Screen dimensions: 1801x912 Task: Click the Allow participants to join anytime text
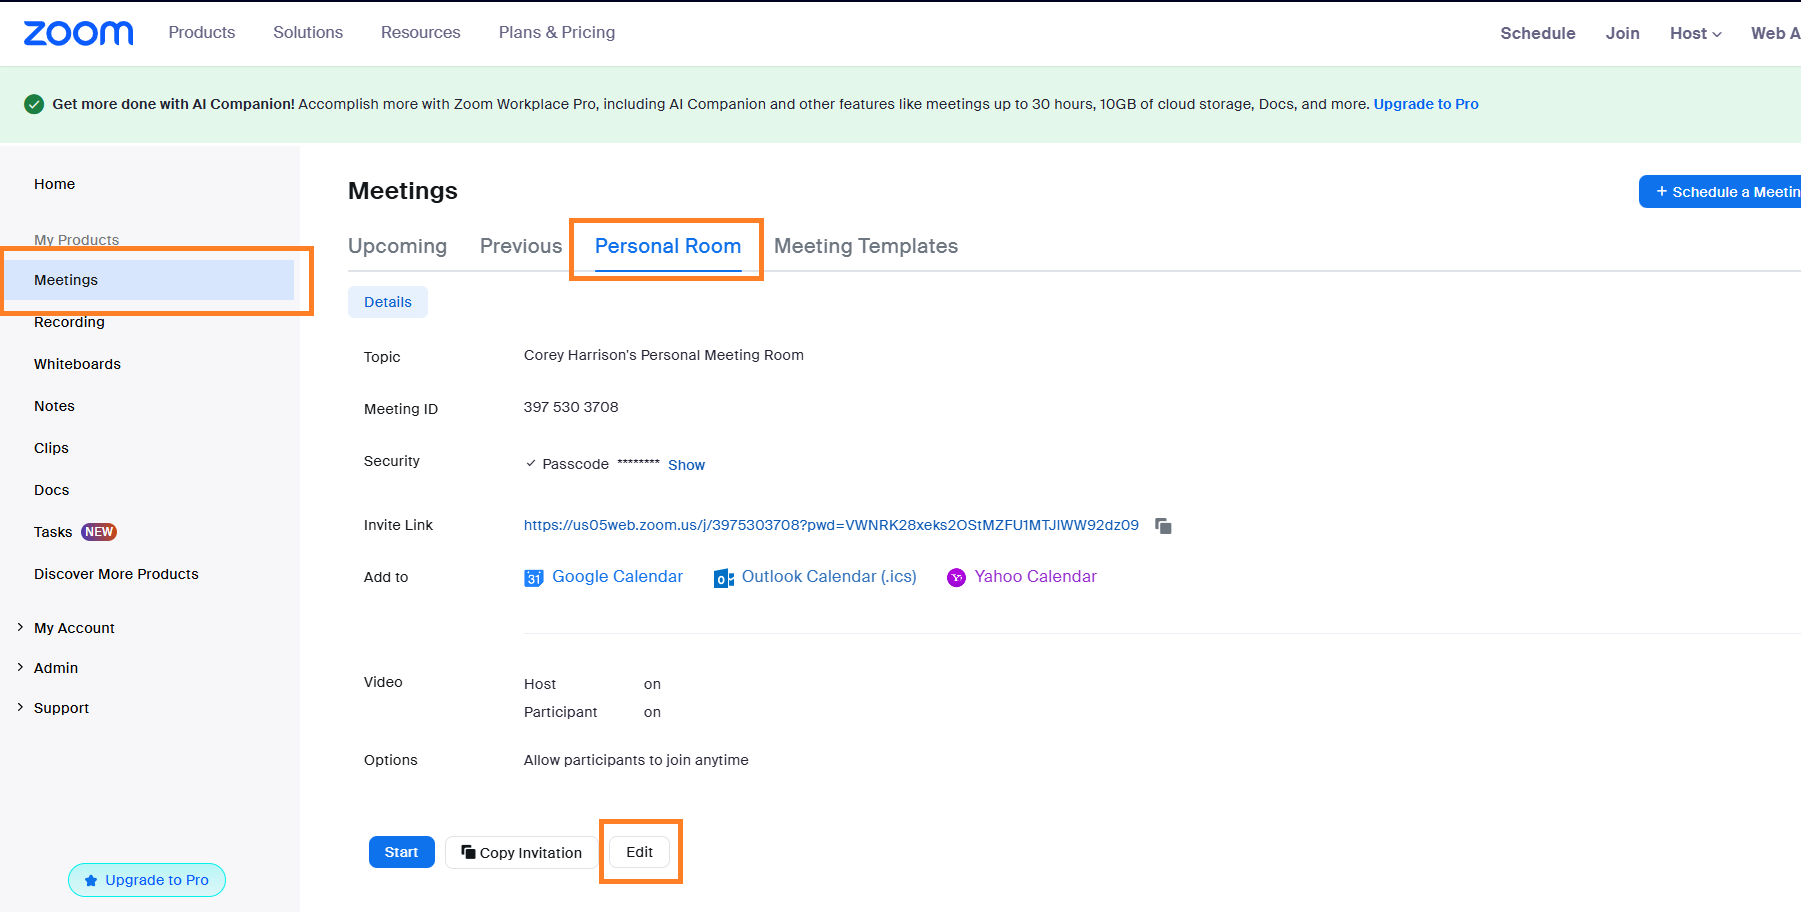(x=636, y=760)
